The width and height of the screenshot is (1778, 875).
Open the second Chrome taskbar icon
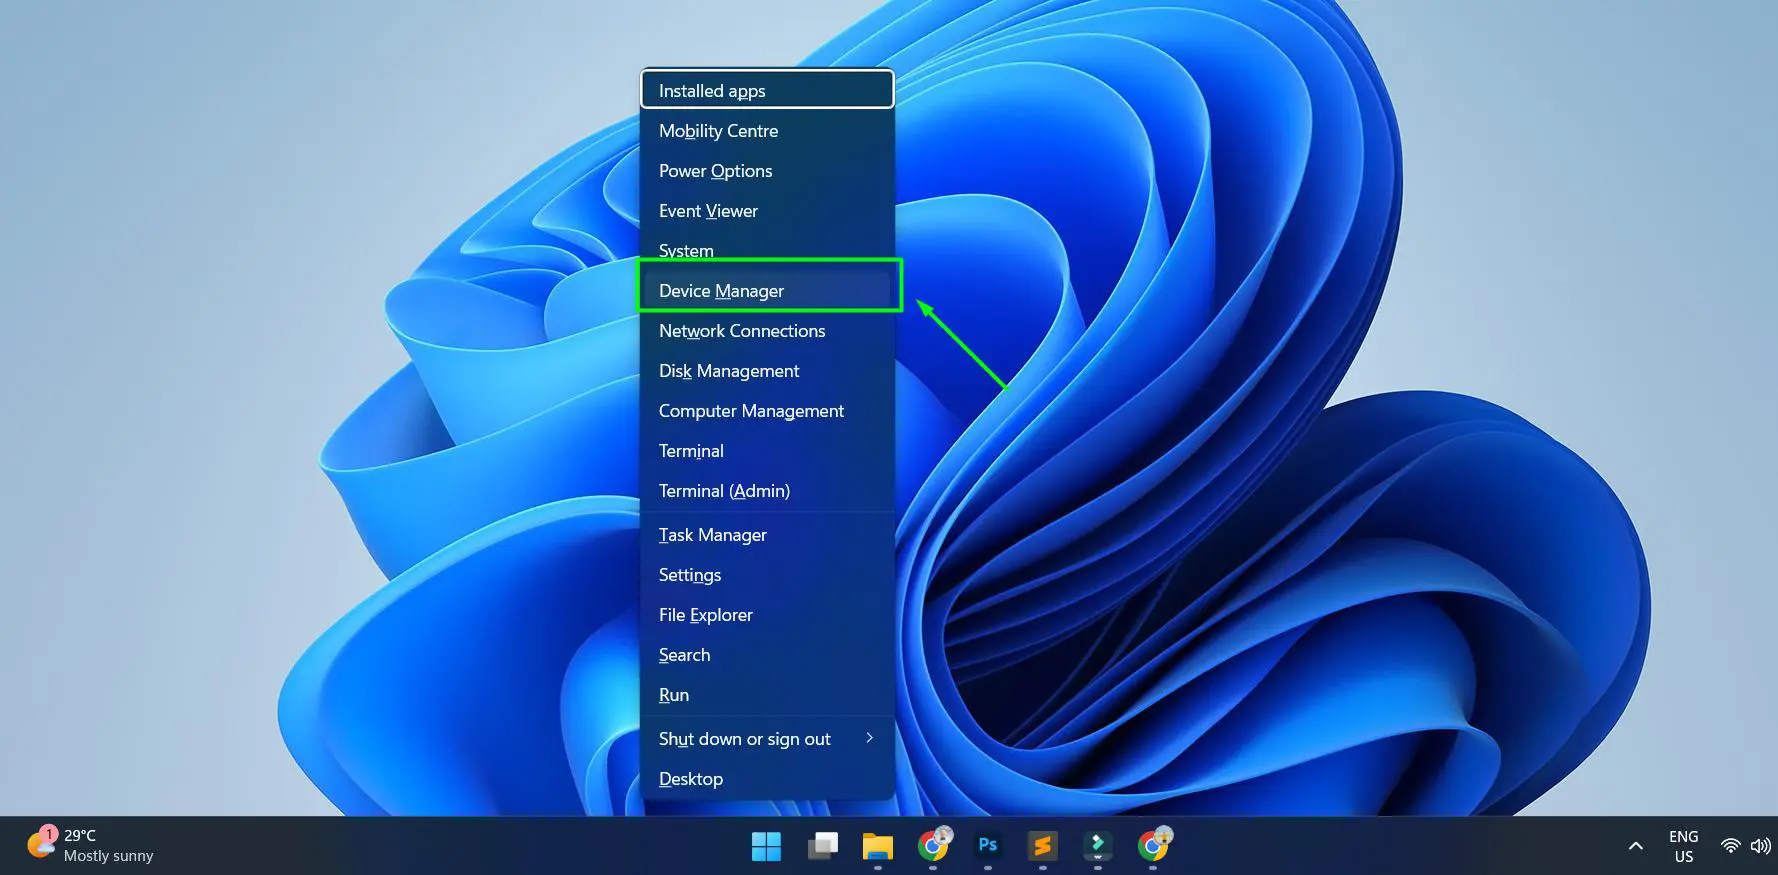[1153, 846]
